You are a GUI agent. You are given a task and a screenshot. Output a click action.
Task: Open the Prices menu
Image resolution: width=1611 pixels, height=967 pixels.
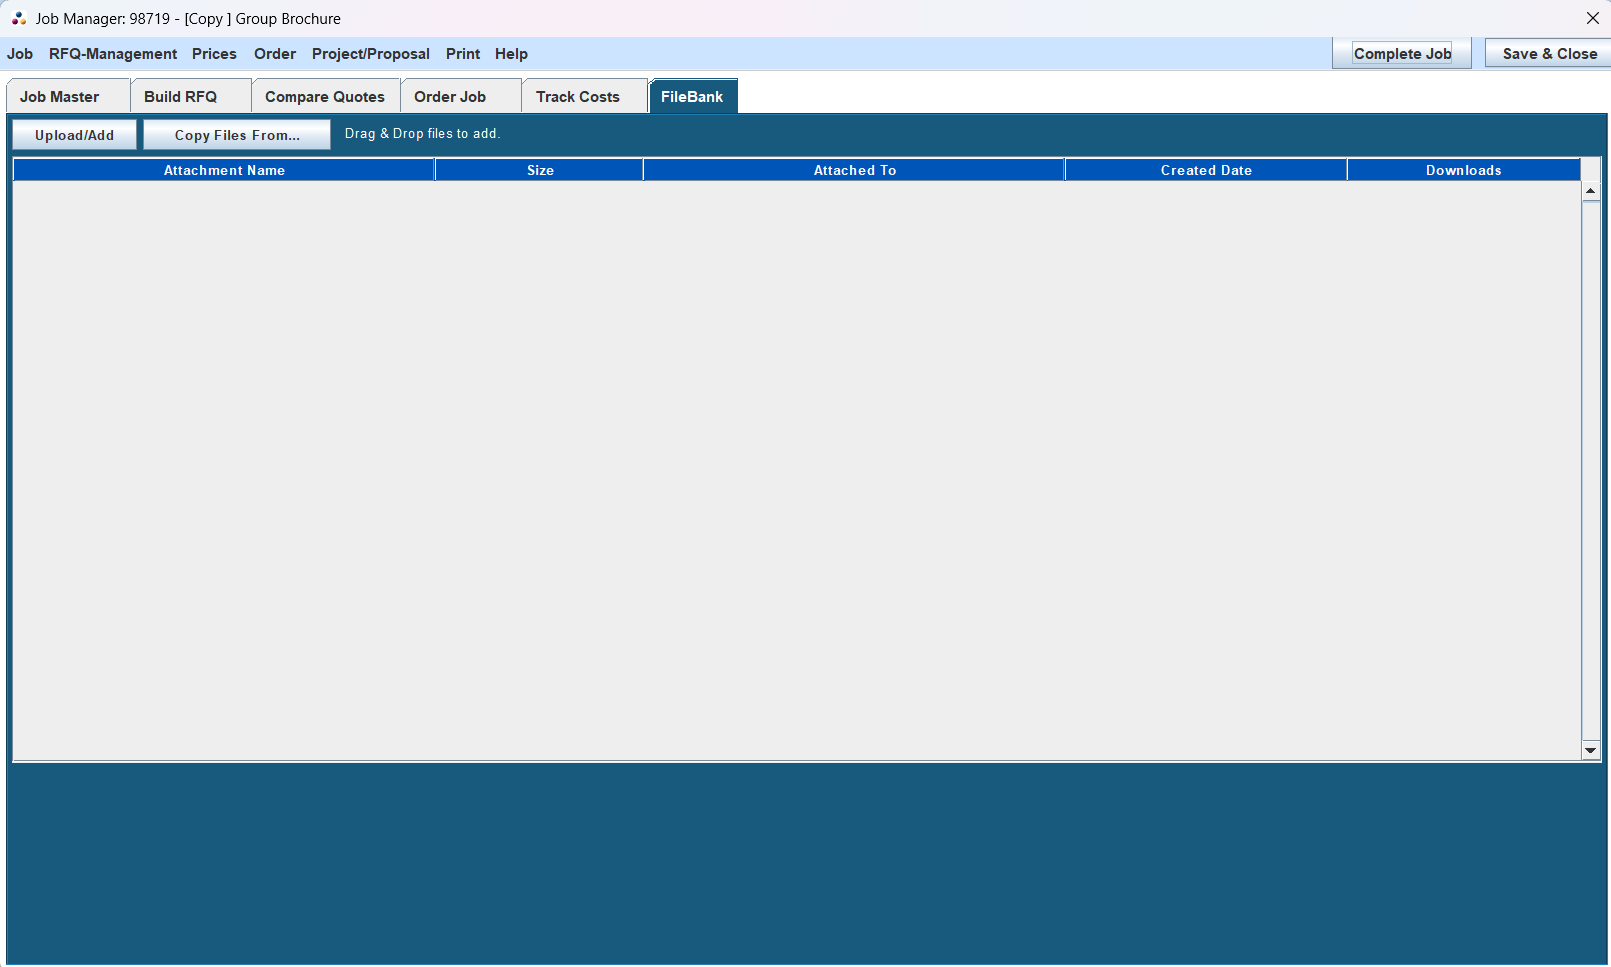pos(214,54)
